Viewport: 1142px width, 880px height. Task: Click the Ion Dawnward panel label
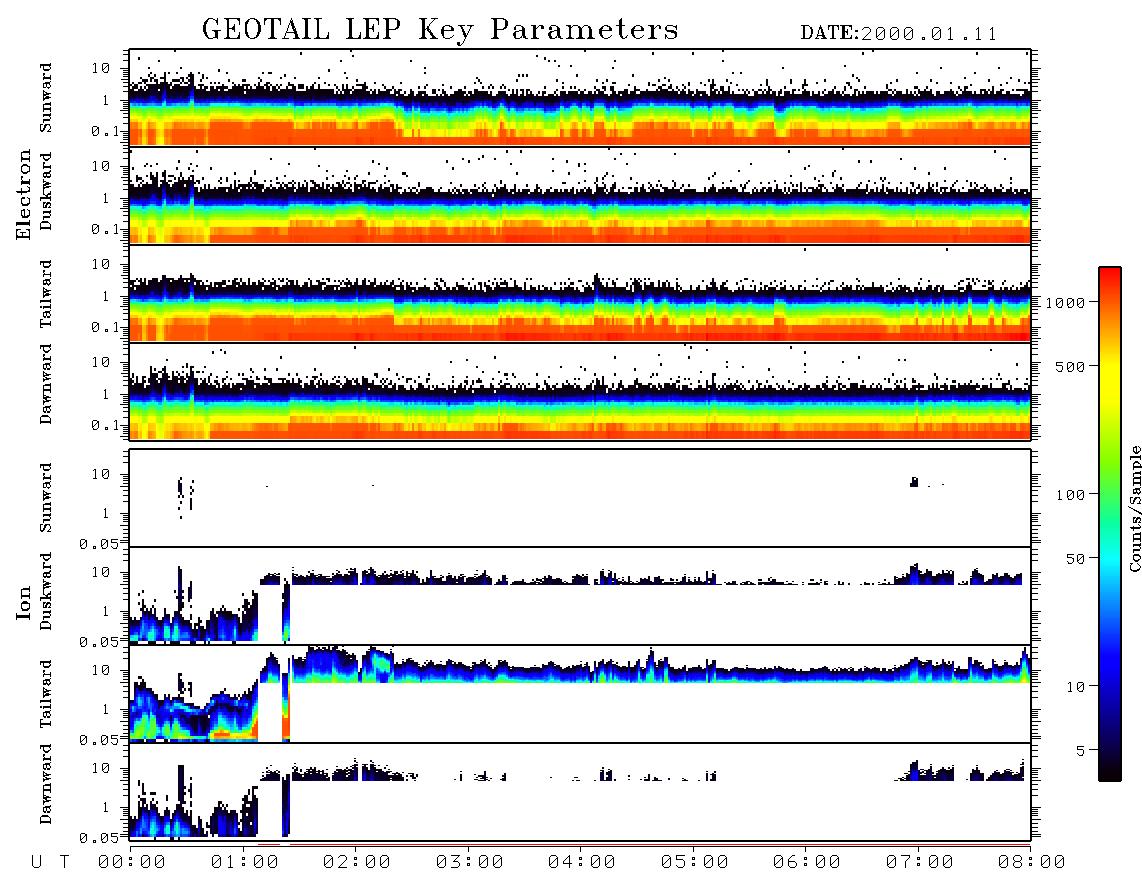coord(46,784)
